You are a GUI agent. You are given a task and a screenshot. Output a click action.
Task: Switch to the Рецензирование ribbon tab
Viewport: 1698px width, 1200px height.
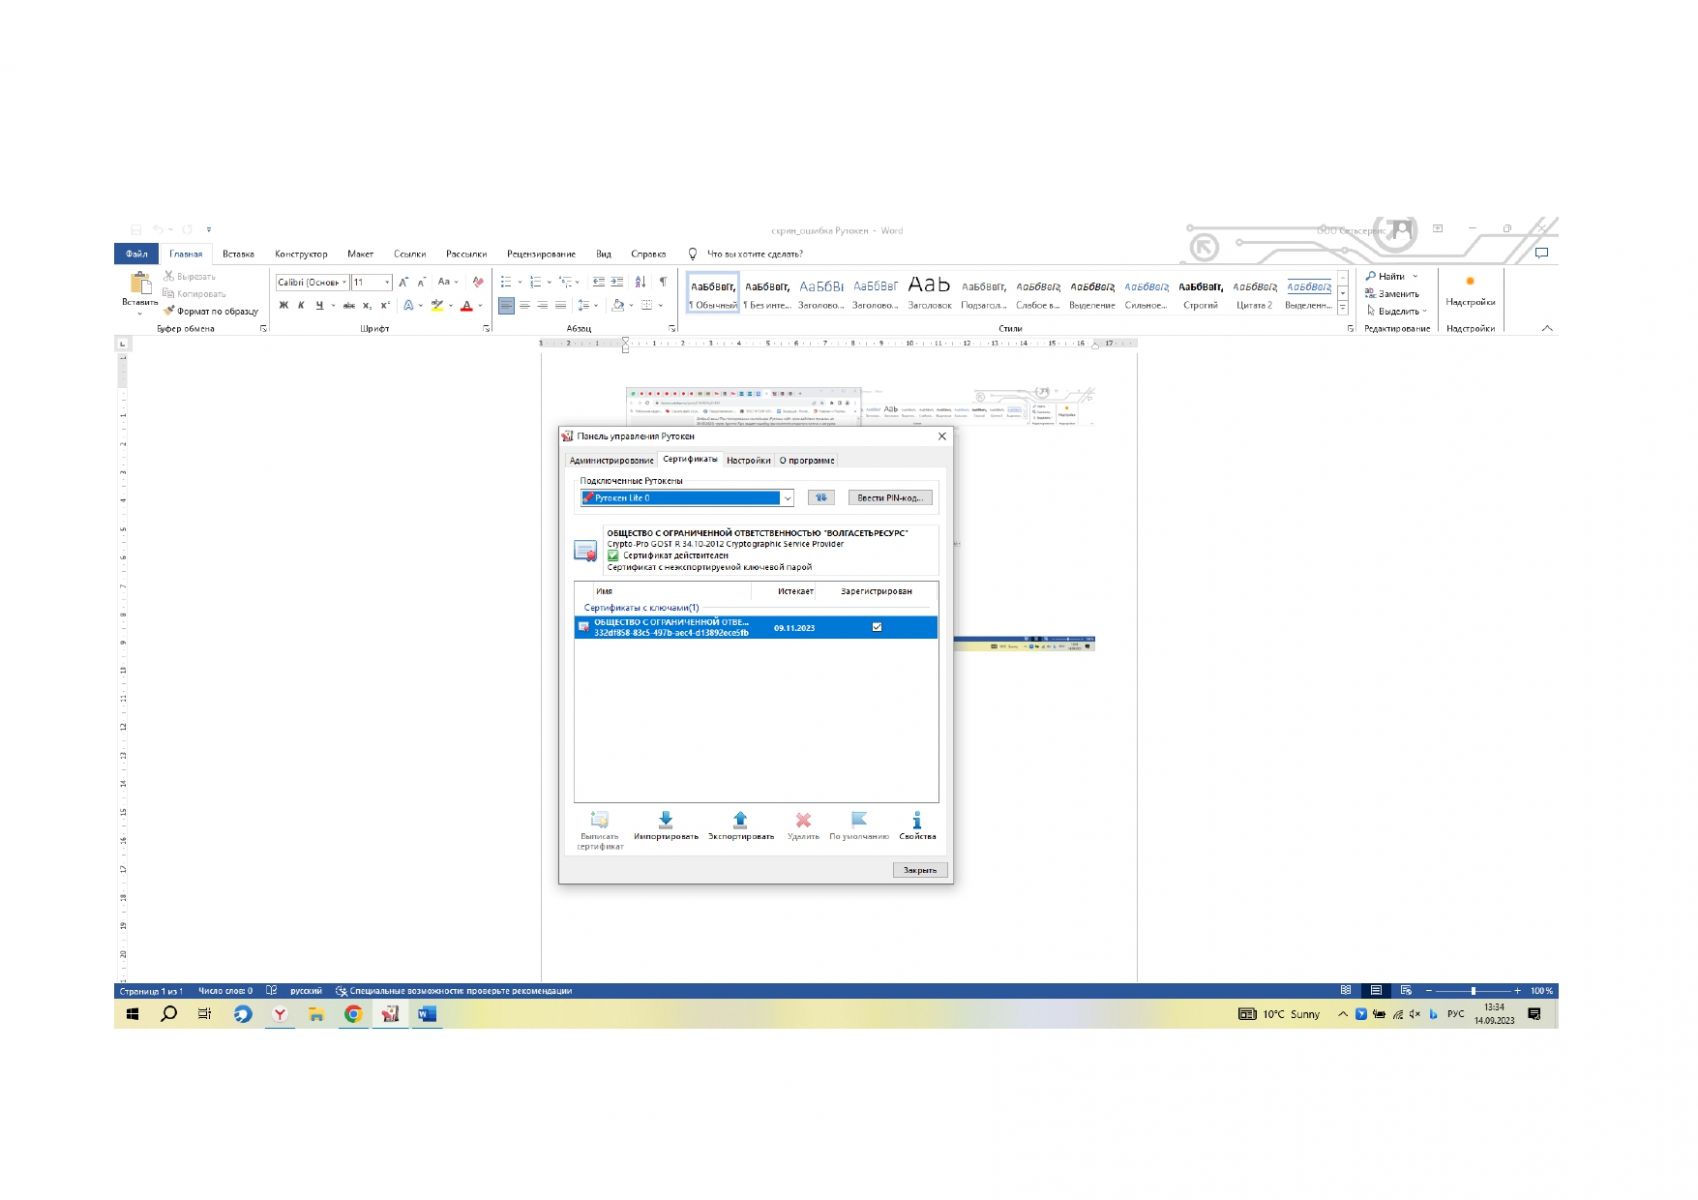pos(541,254)
